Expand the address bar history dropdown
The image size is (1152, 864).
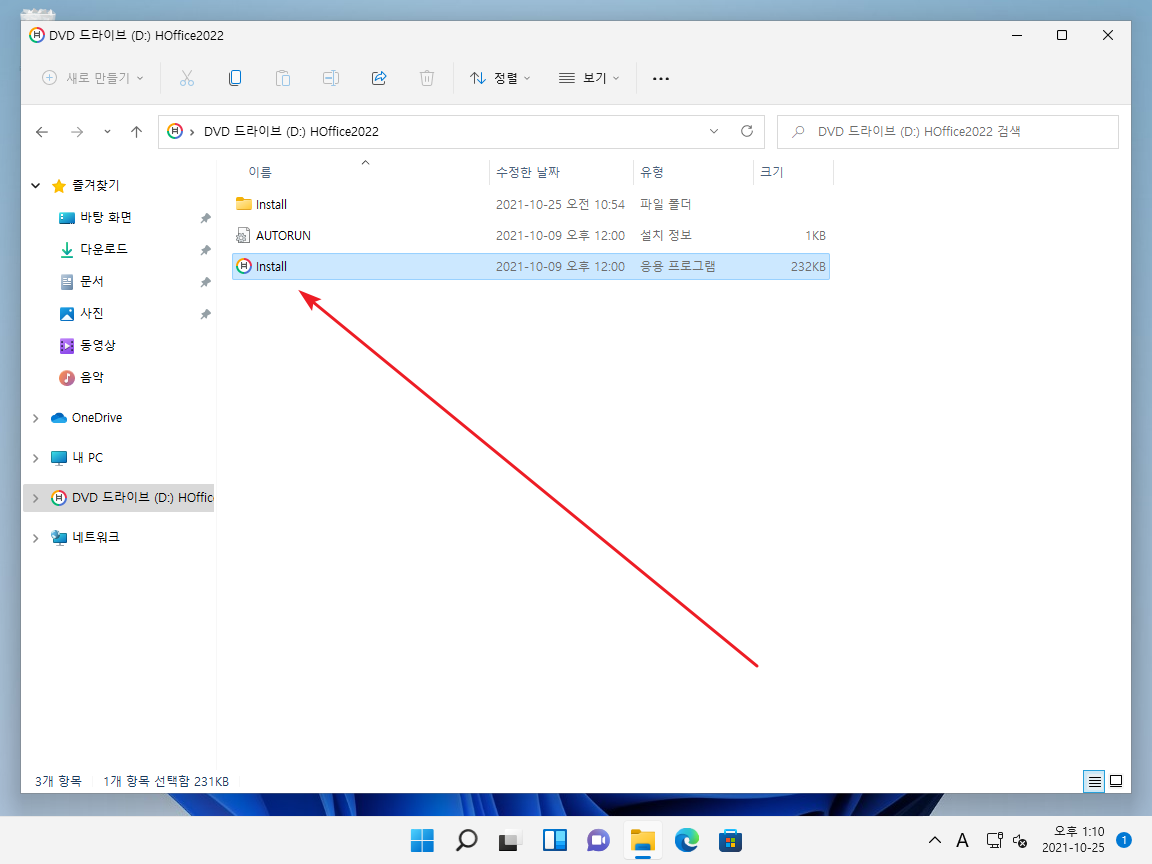coord(713,132)
